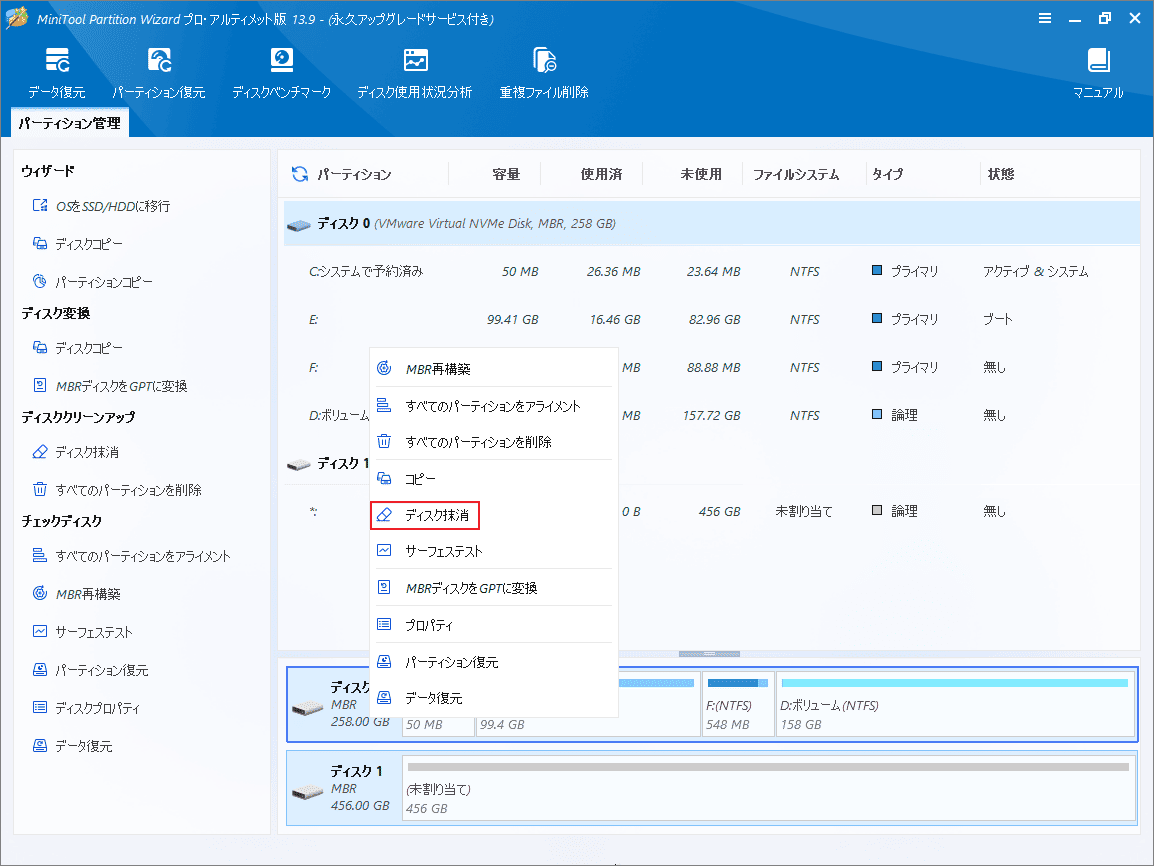
Task: Run サーフェステスト from sidebar
Action: point(82,632)
